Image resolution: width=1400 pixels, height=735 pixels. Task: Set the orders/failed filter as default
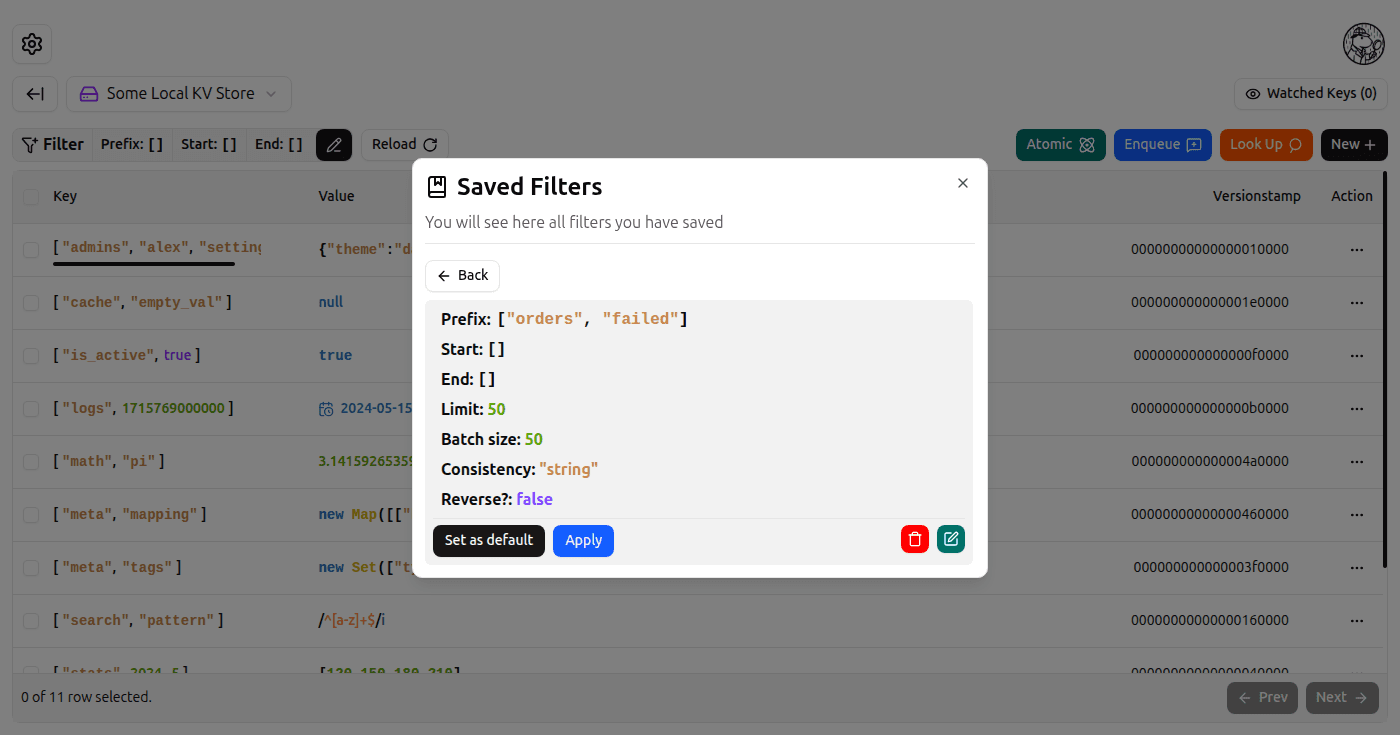(x=489, y=541)
